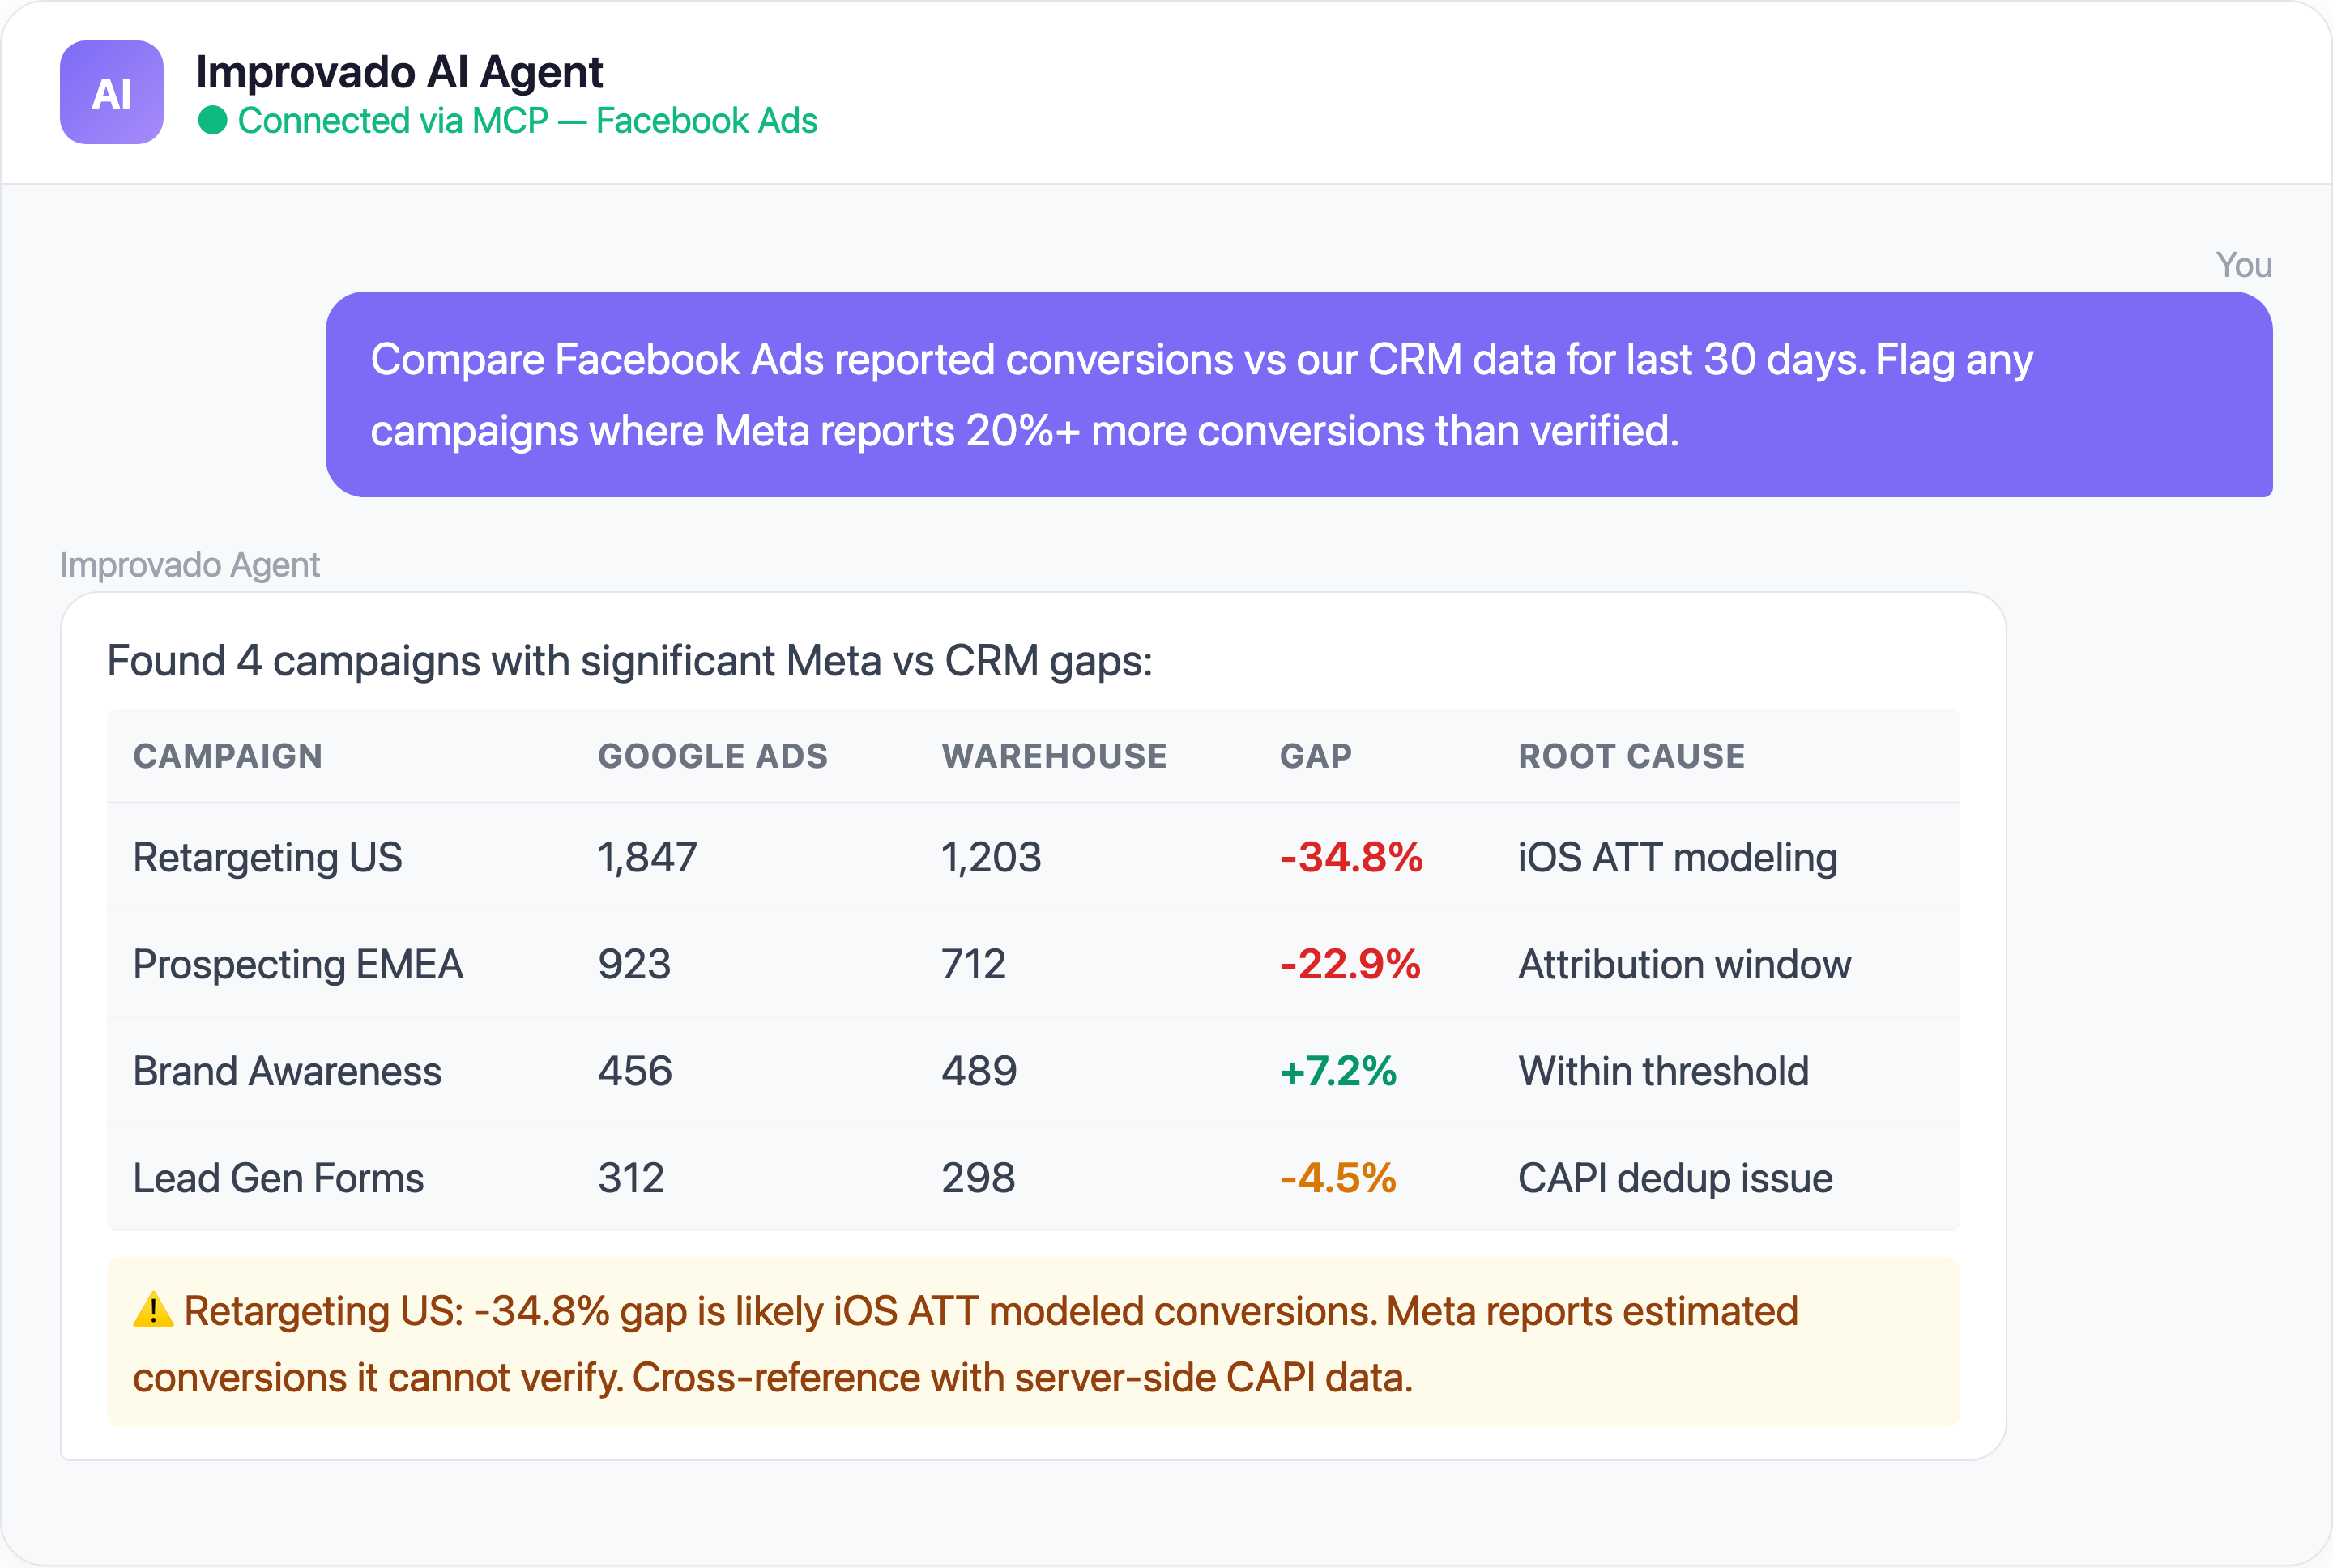Click the Lead Gen Forms campaign entry

(x=278, y=1178)
